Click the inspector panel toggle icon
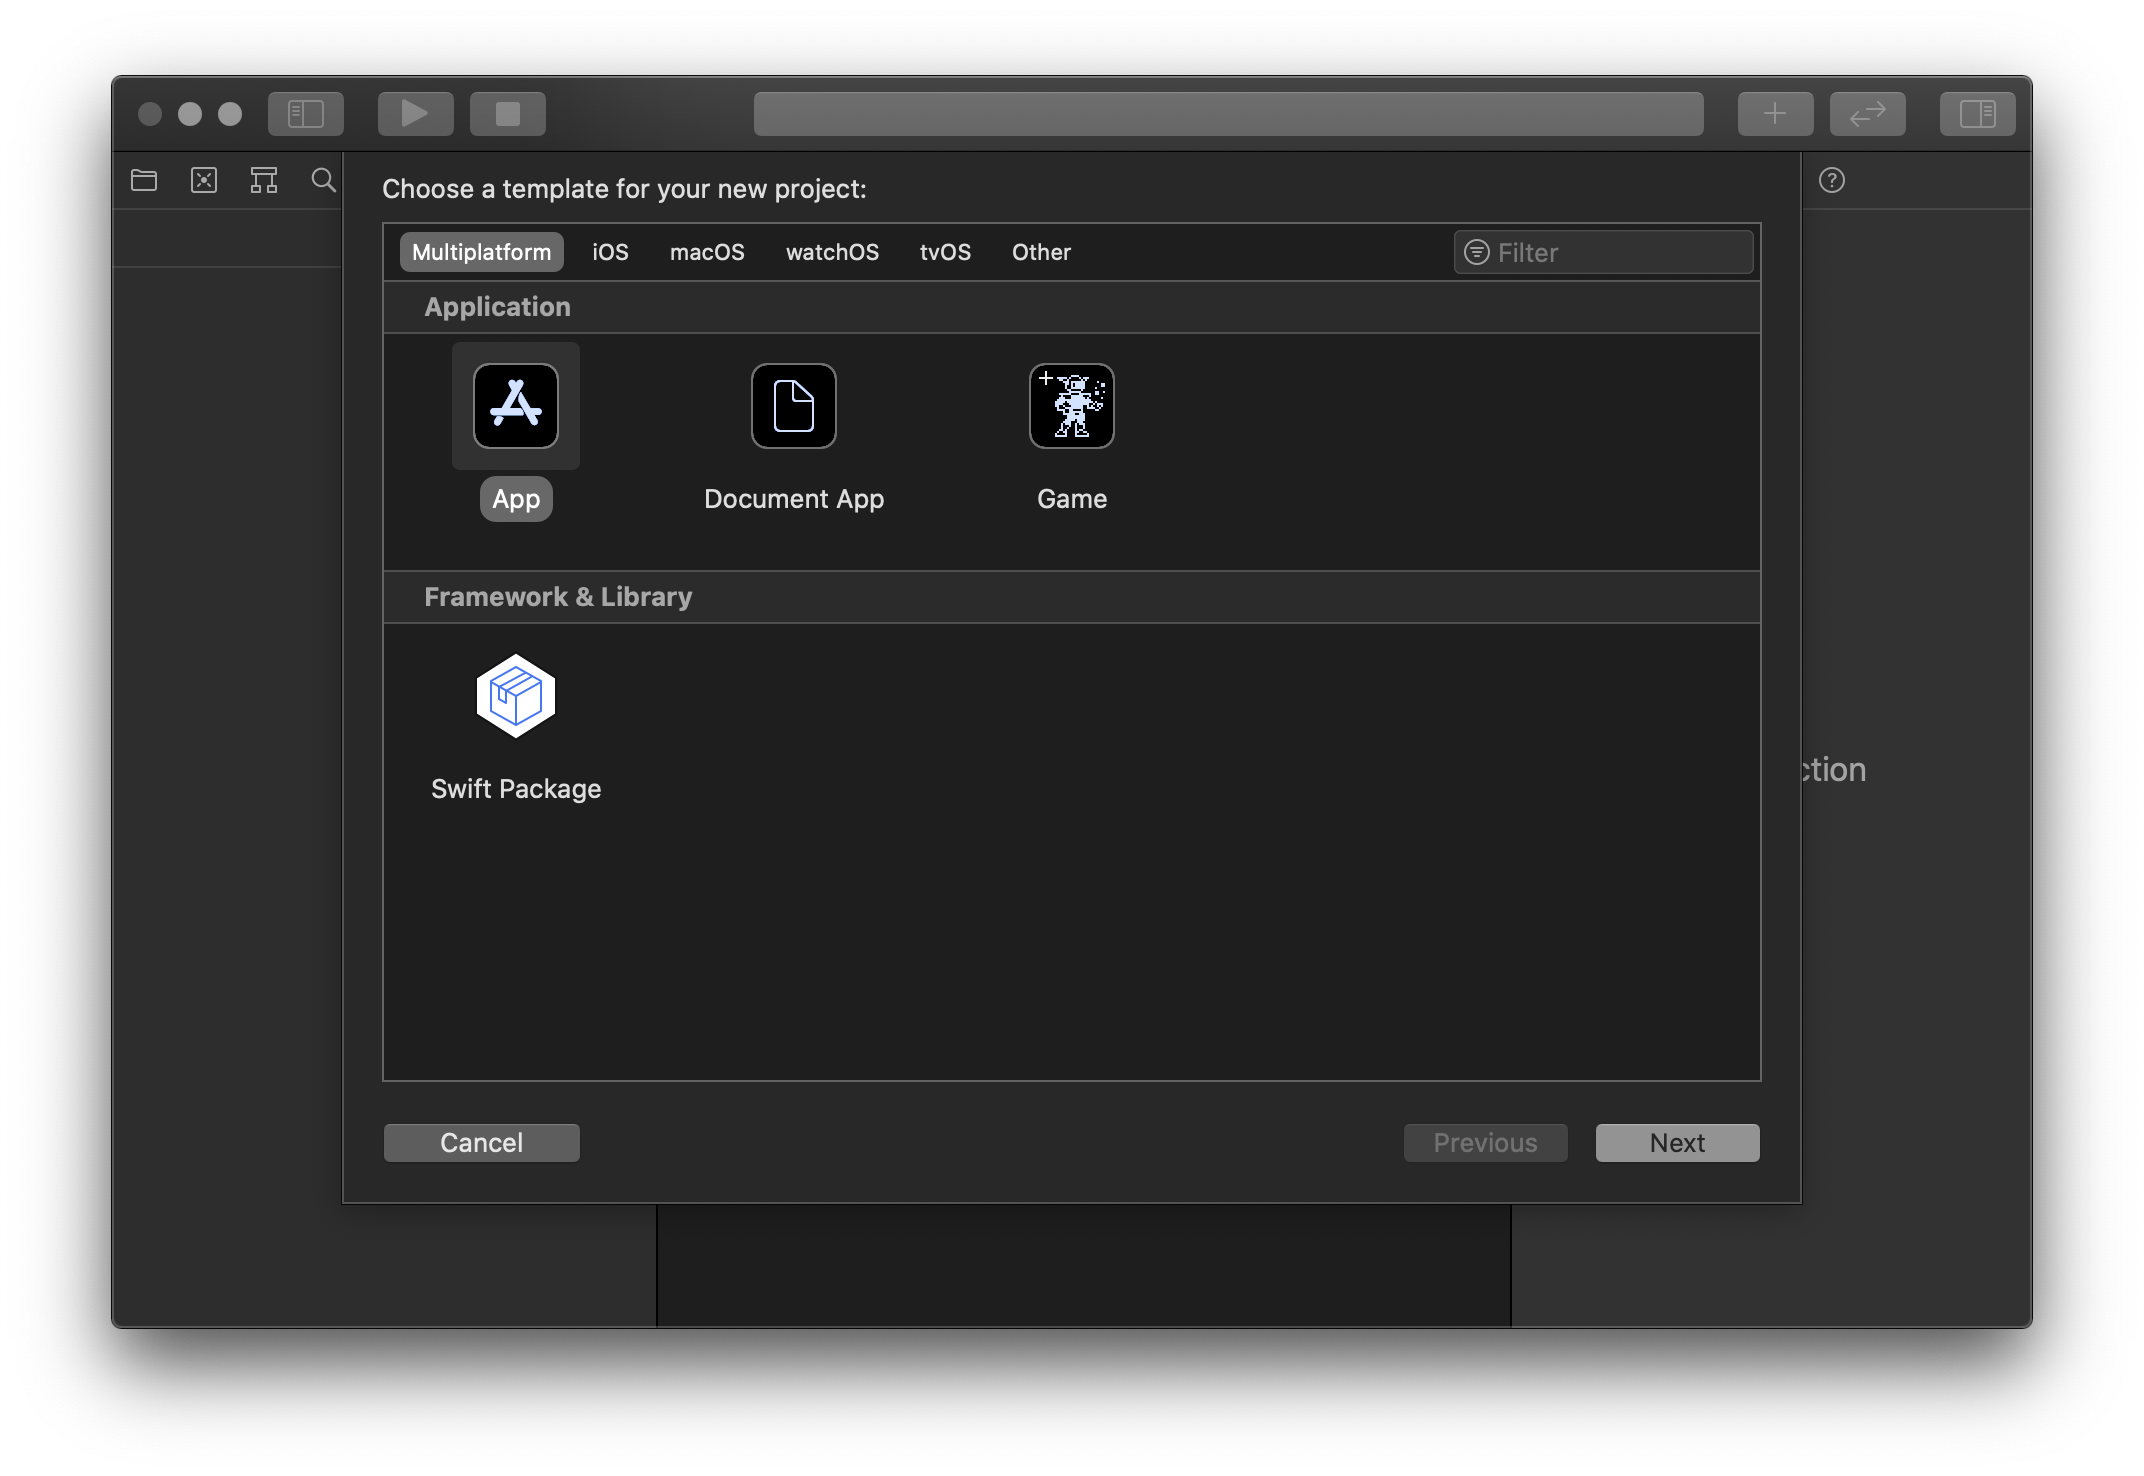The height and width of the screenshot is (1476, 2144). (1981, 112)
